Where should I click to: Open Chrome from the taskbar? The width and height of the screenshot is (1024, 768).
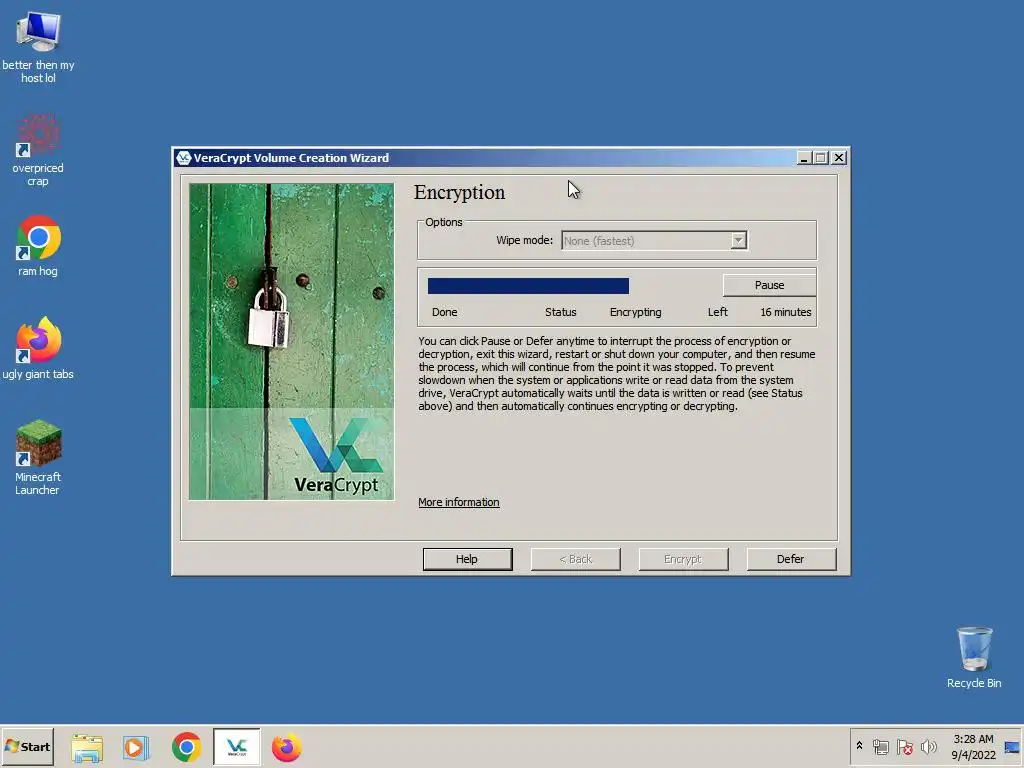pos(186,748)
